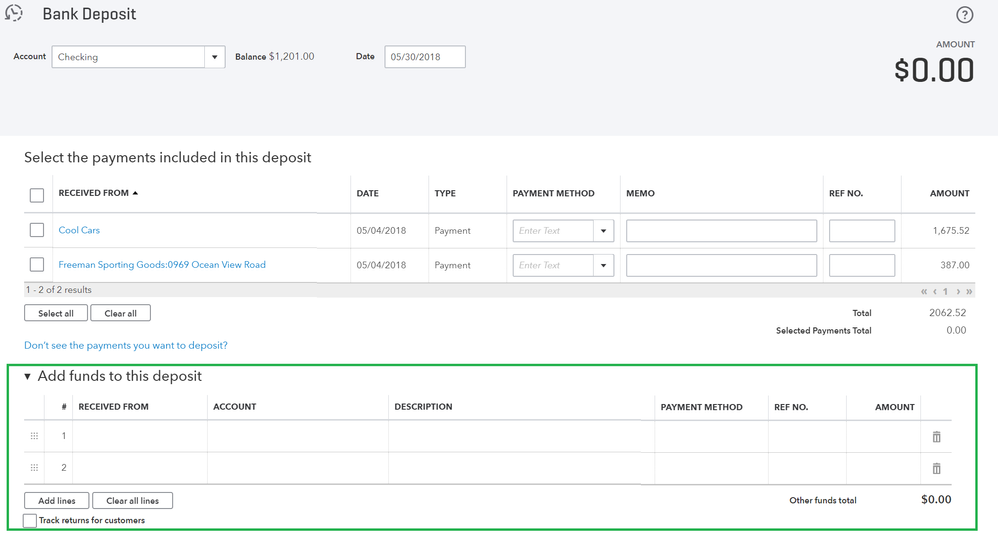Click the Add lines button
The height and width of the screenshot is (537, 998).
[x=57, y=500]
